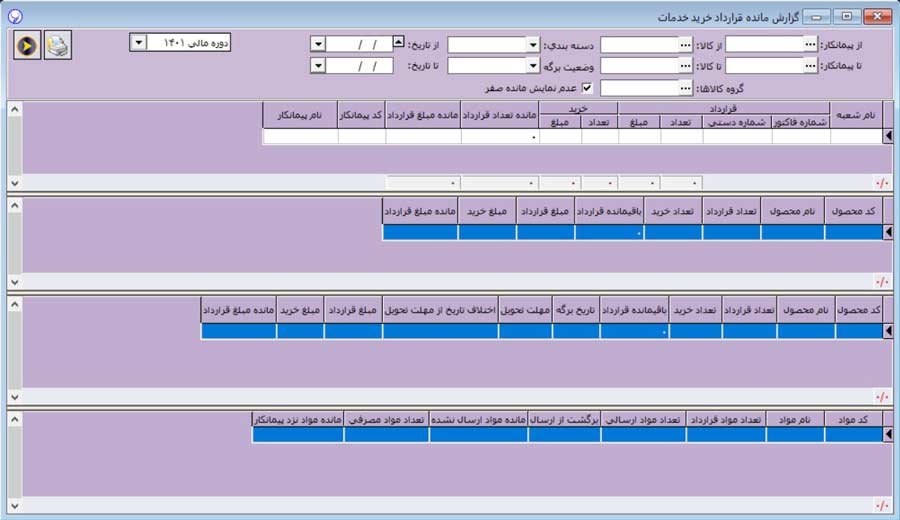Open lookup dots beside 'از کالا' field
Viewport: 900px width, 520px height.
(x=685, y=45)
